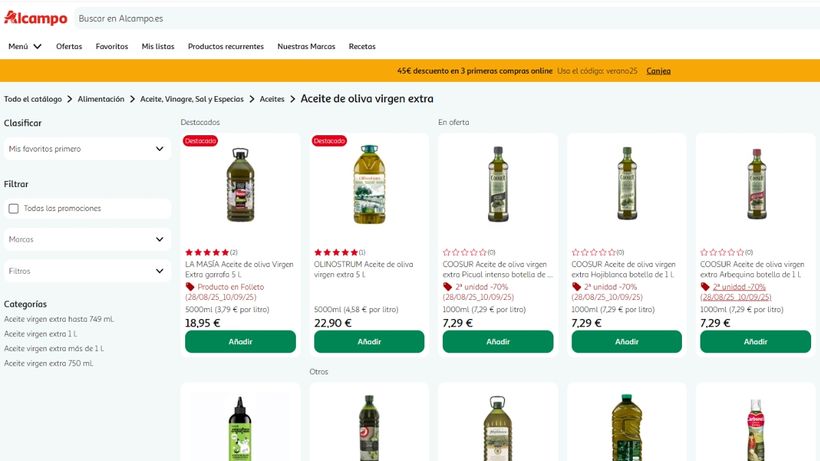Click the offer tag icon on COOSUR Picual
This screenshot has height=461, width=820.
tap(447, 287)
